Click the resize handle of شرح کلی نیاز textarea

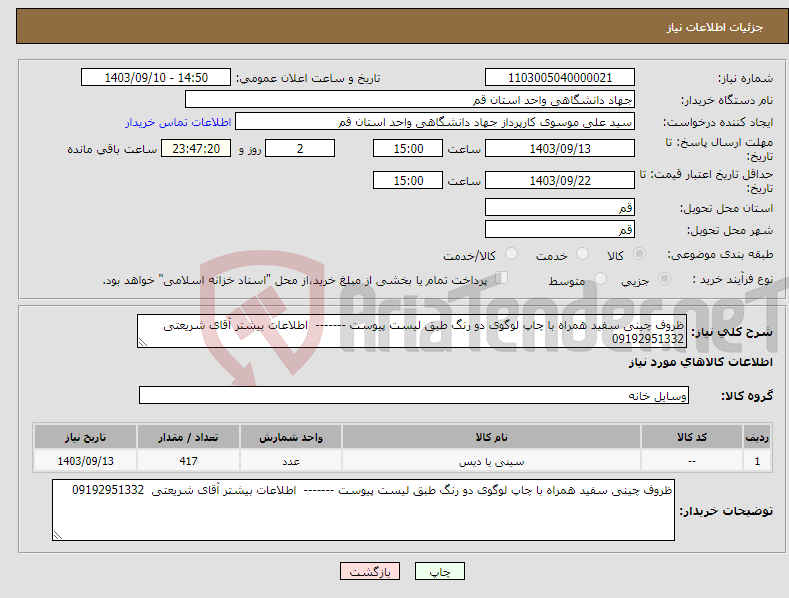(x=142, y=343)
